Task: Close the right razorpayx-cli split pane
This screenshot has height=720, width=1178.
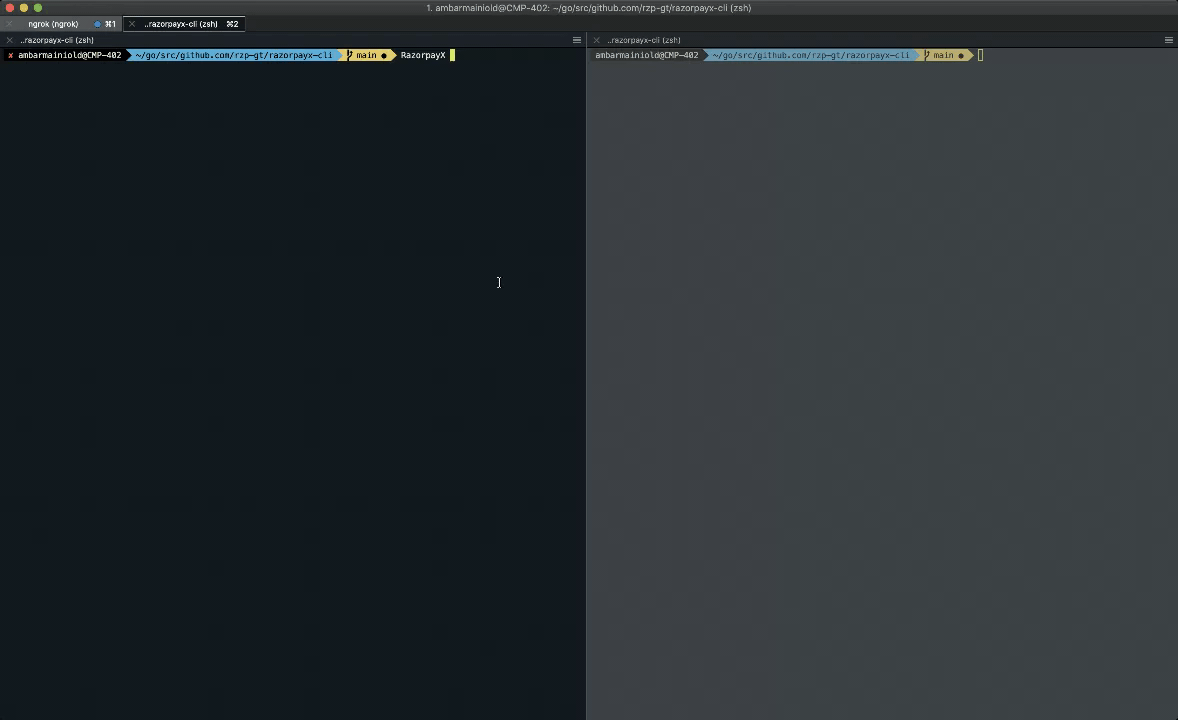Action: 597,40
